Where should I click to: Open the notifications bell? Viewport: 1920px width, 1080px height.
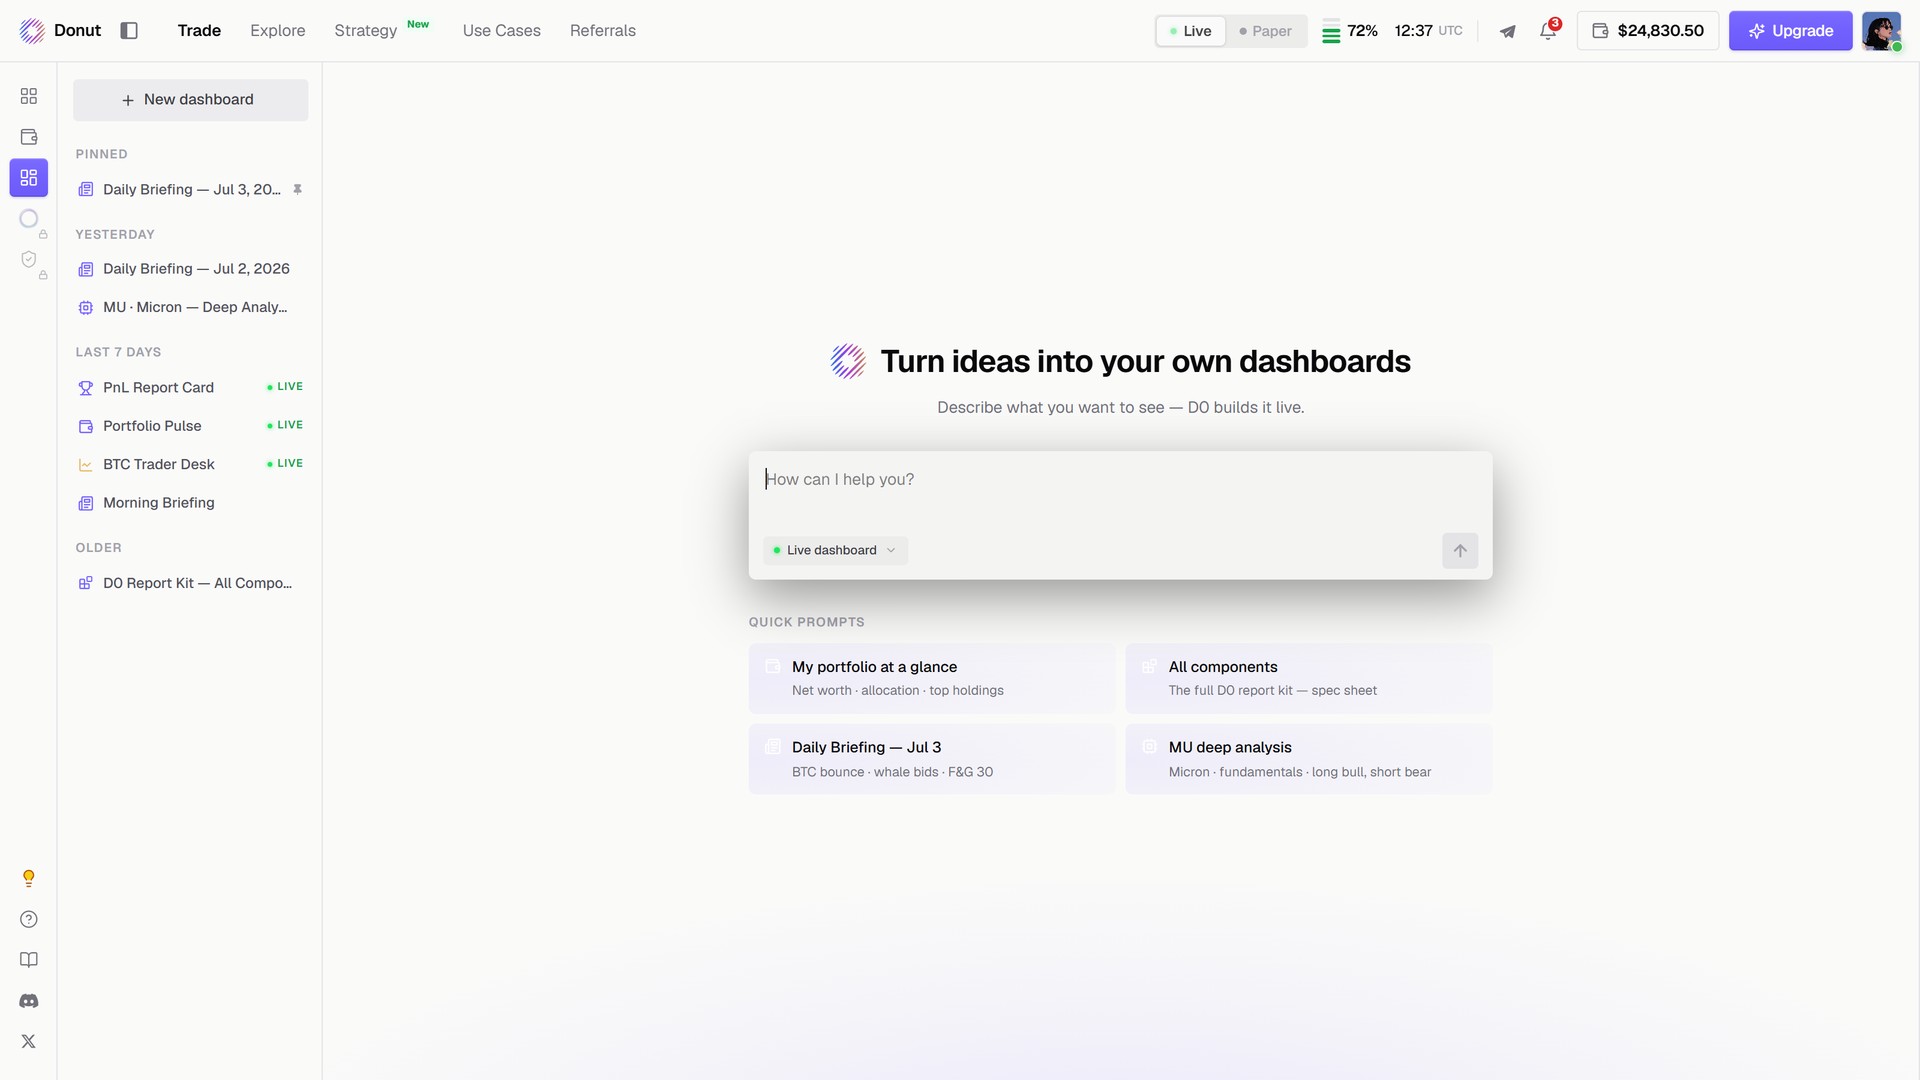tap(1548, 31)
